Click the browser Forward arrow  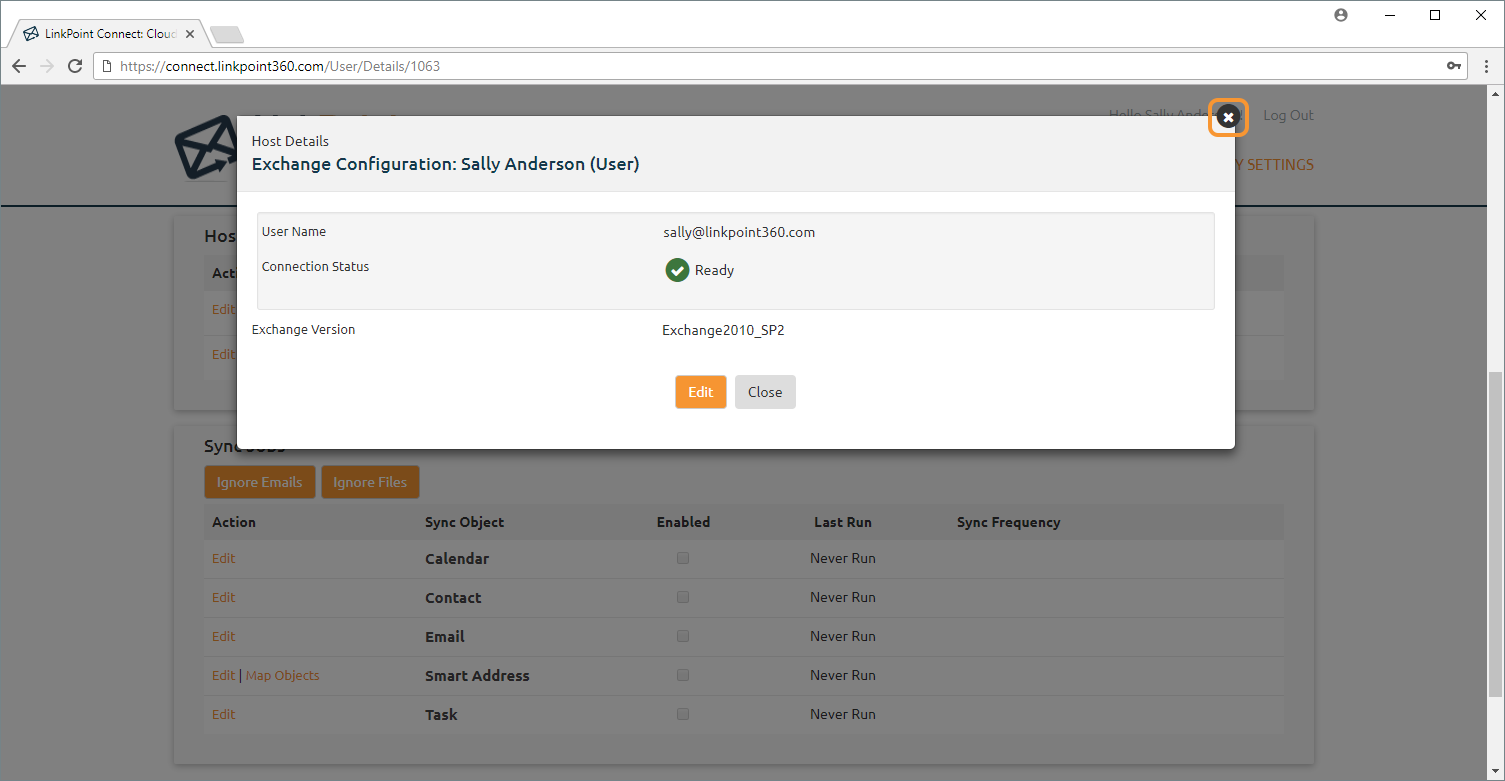(47, 66)
